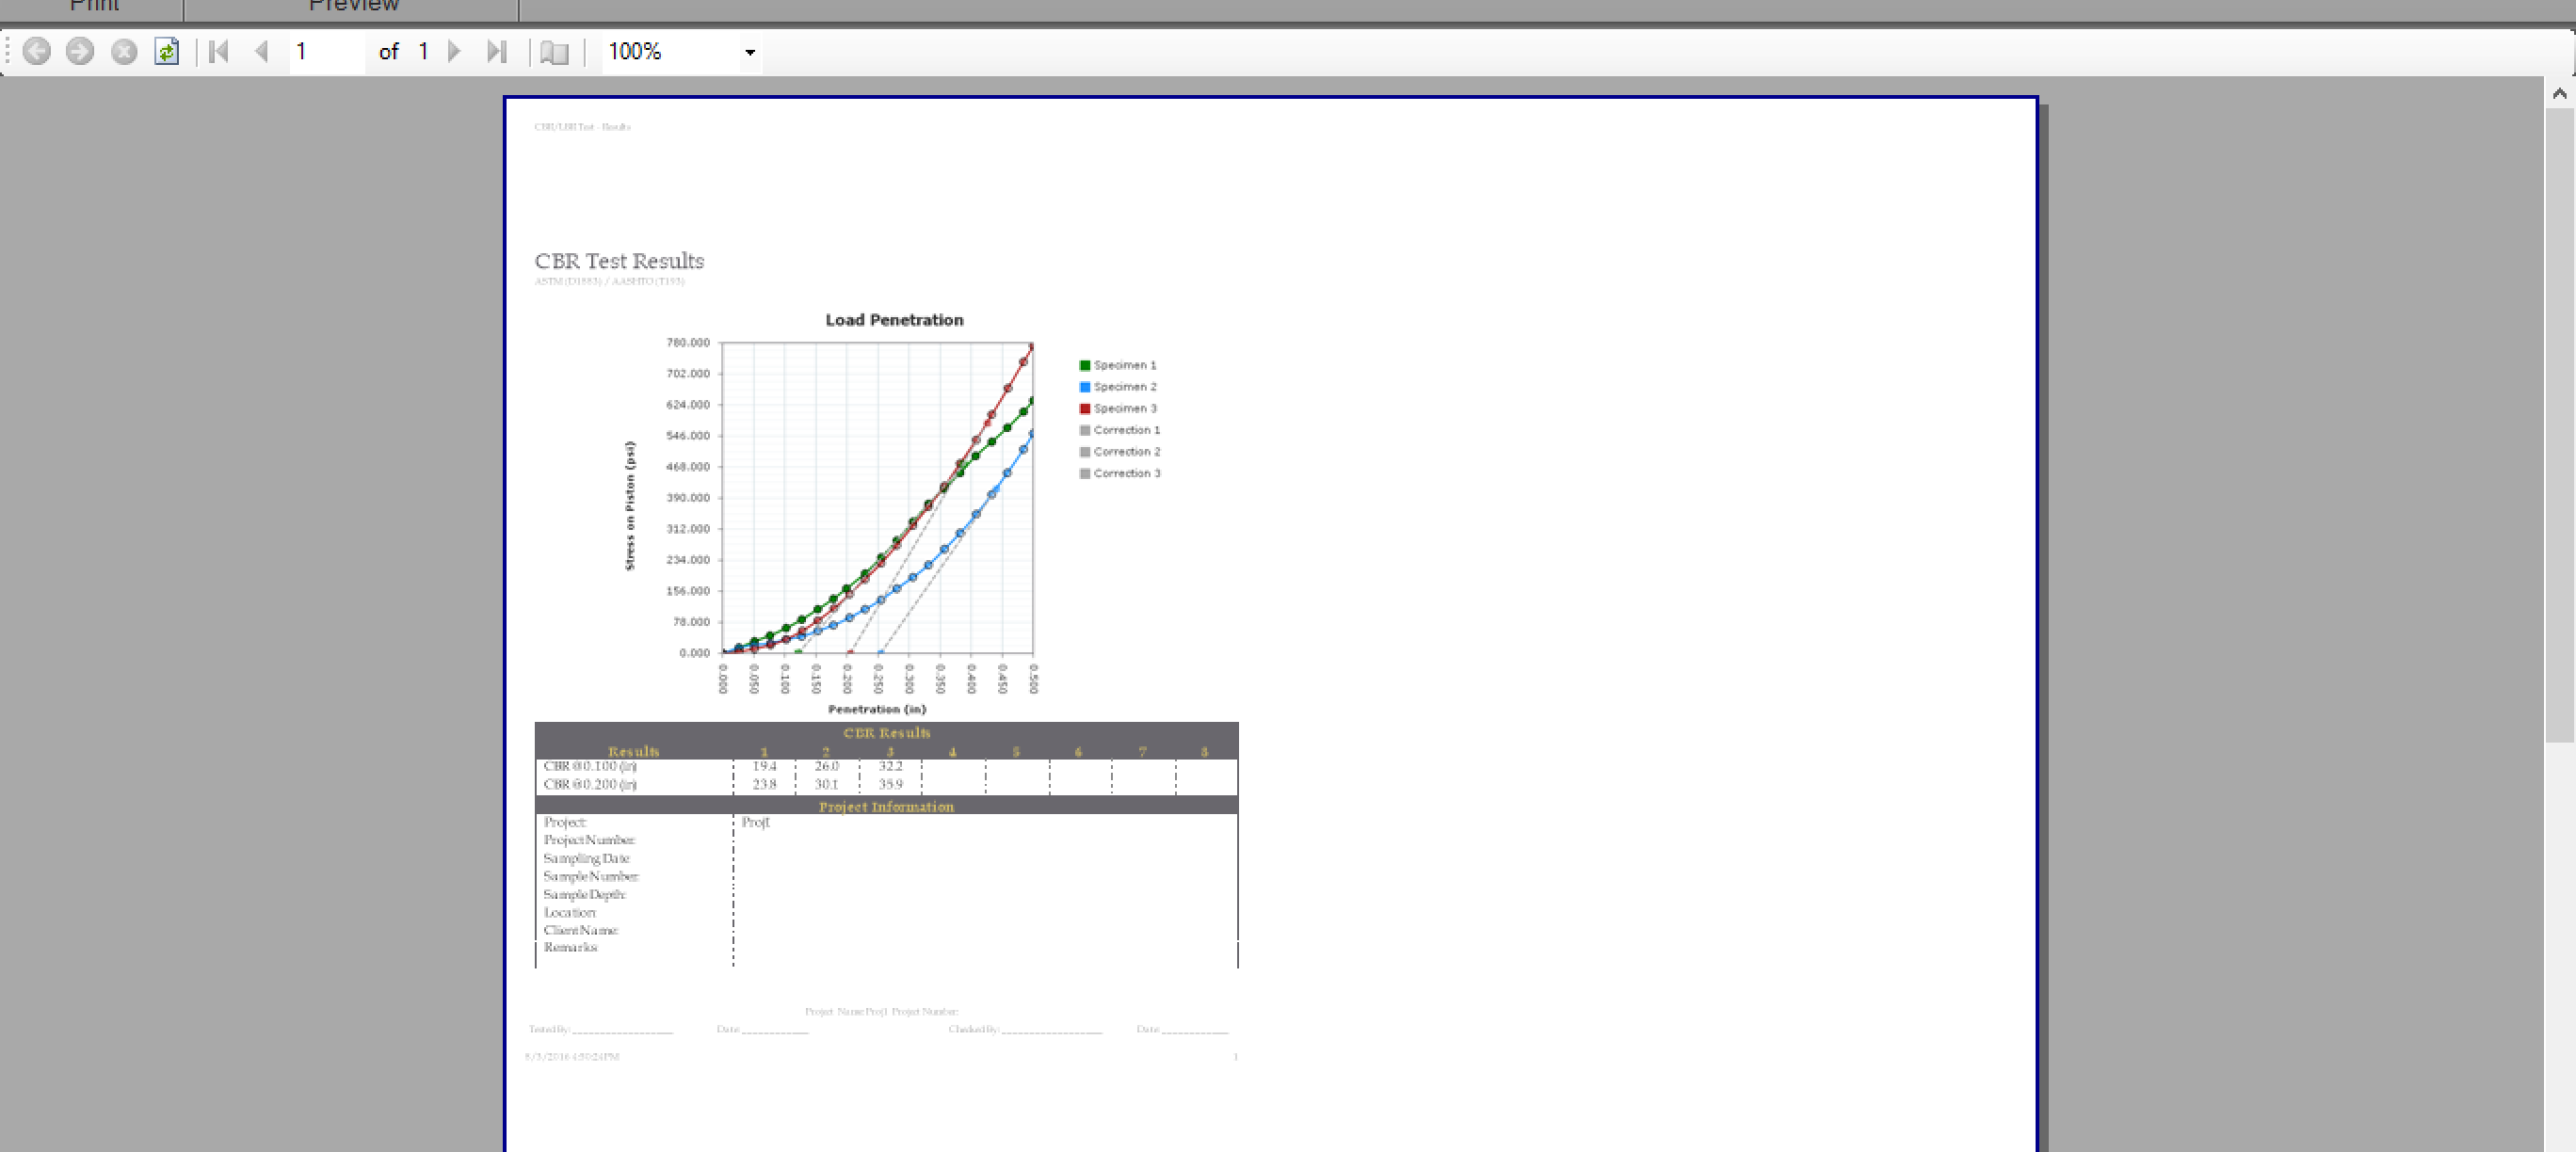Screen dimensions: 2576x1152
Task: Click the red Specimen 3 legend swatch
Action: (1085, 408)
